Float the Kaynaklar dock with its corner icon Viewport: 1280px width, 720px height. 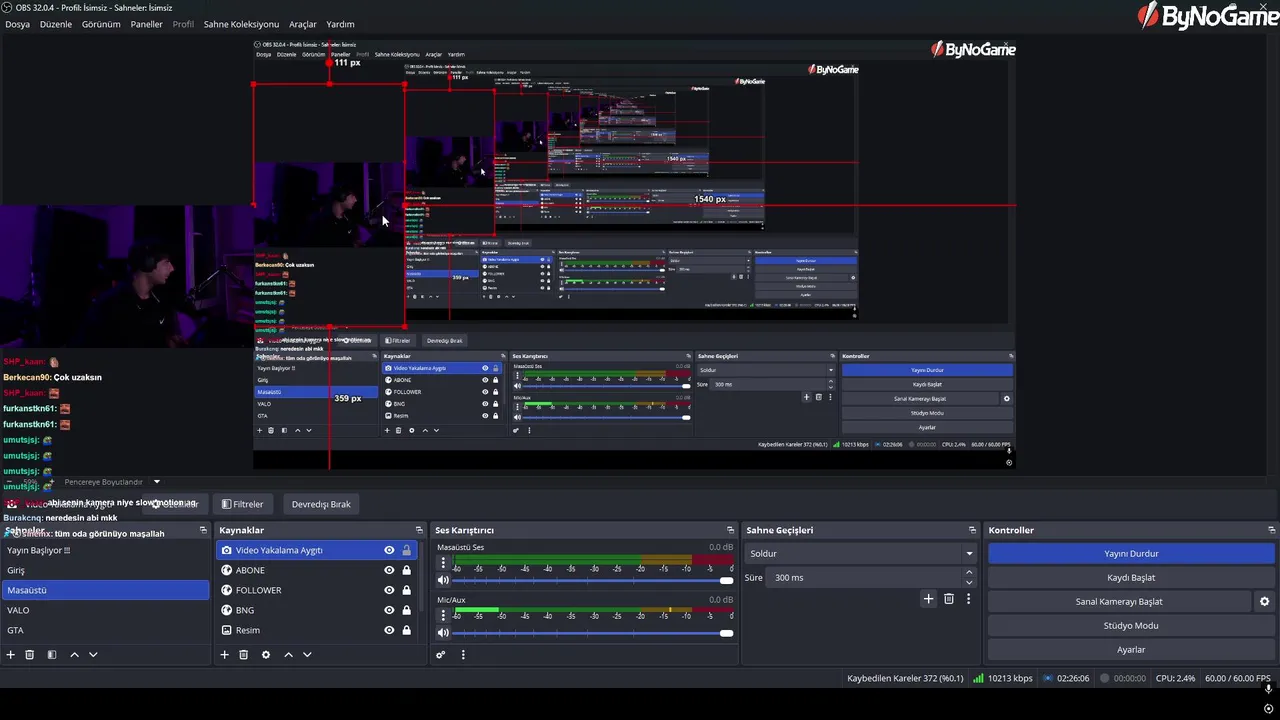[419, 530]
